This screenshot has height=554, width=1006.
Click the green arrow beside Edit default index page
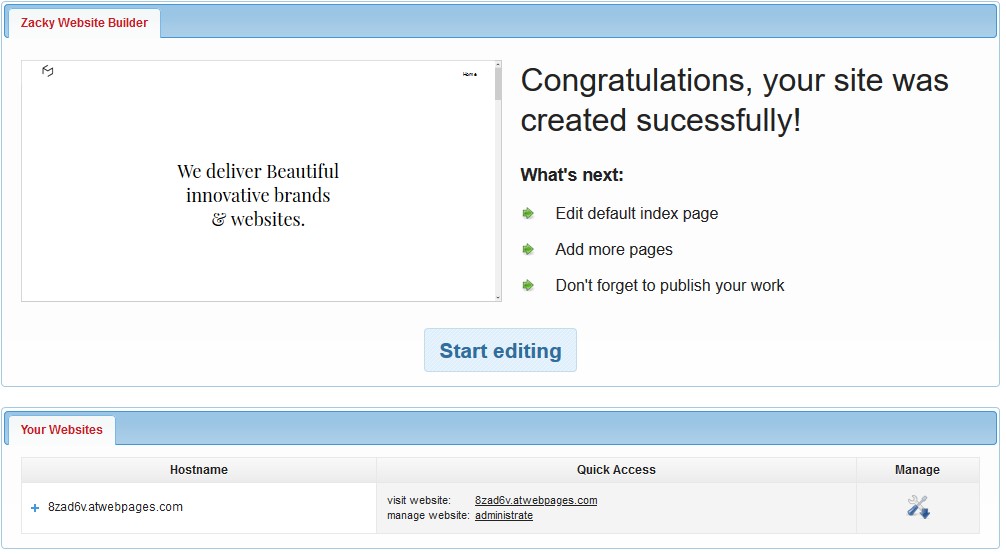[x=528, y=213]
